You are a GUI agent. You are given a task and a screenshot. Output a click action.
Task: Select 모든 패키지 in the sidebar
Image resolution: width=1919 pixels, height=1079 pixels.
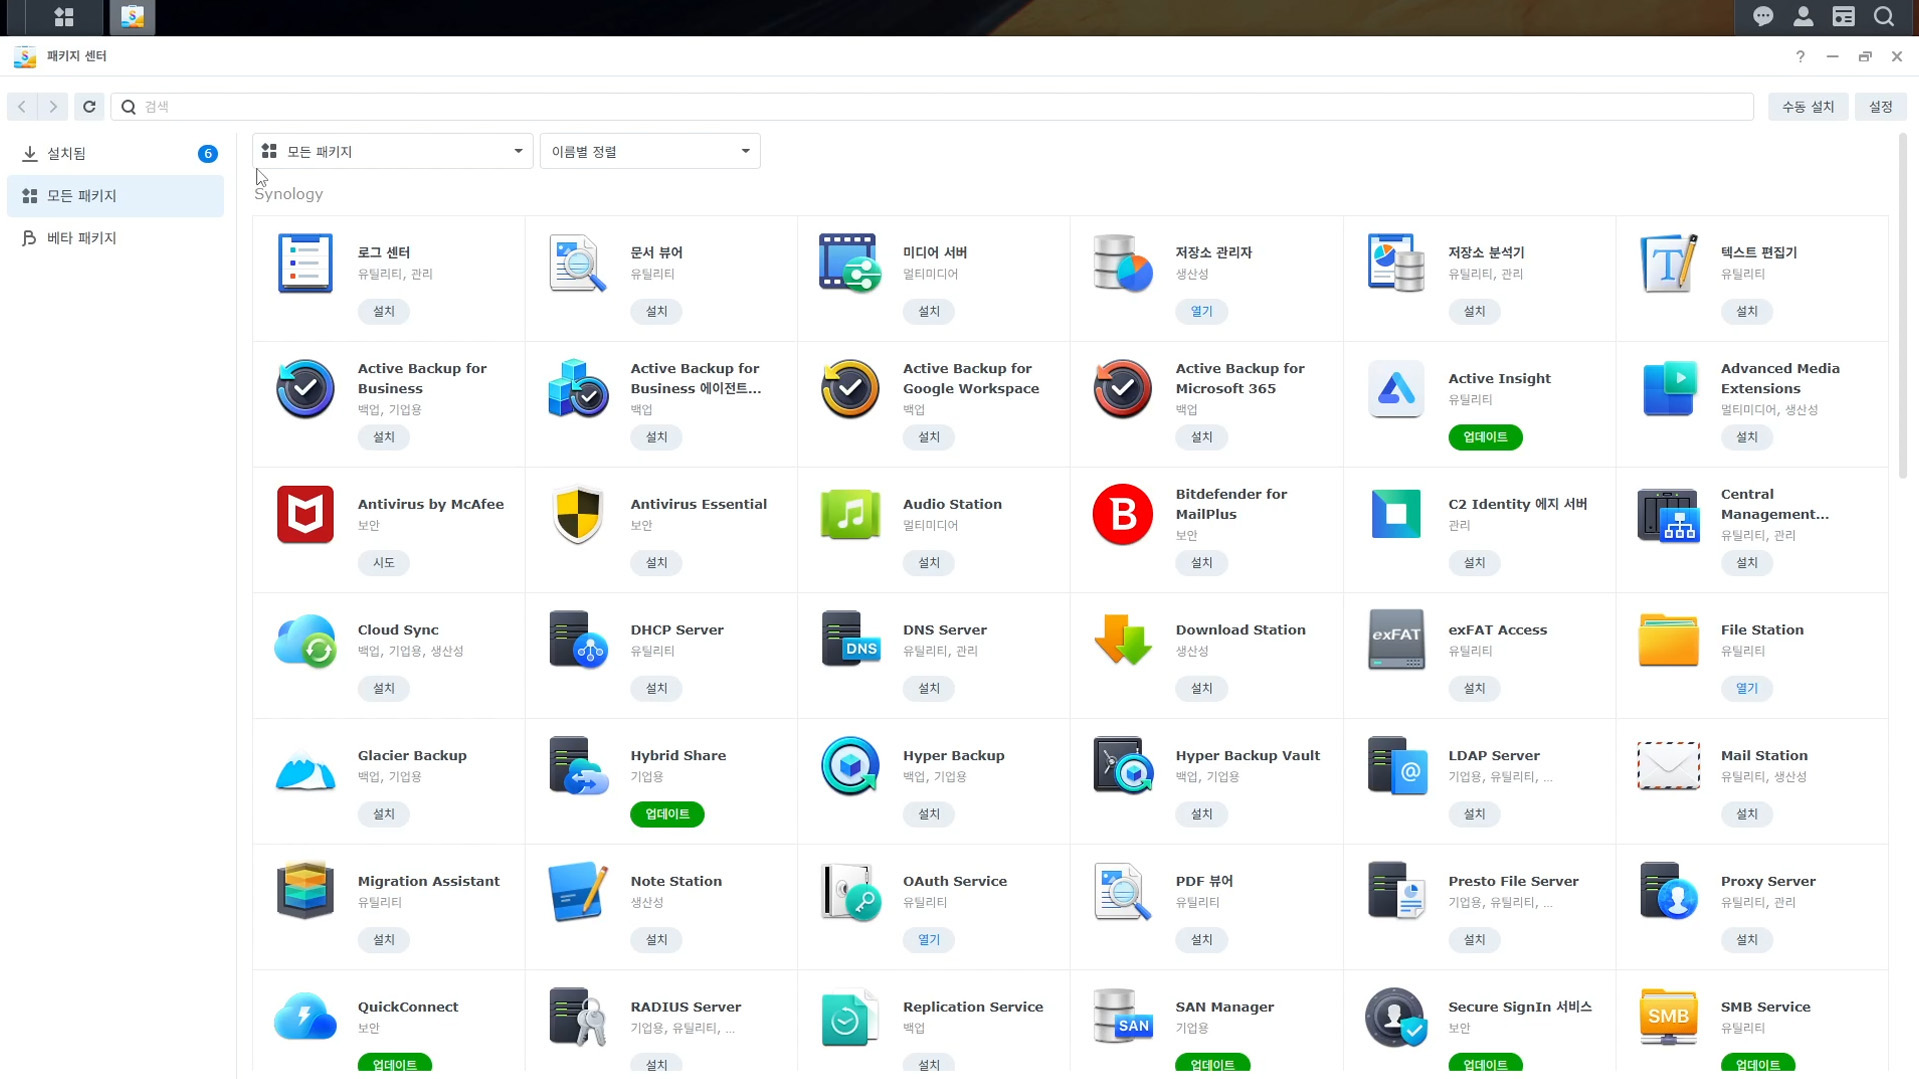pyautogui.click(x=115, y=196)
